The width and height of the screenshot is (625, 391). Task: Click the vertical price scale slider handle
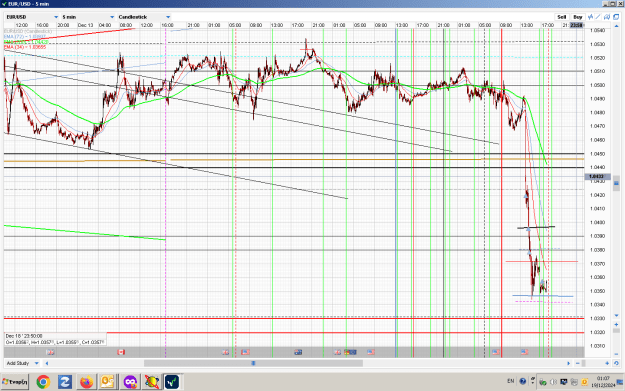pos(616,183)
